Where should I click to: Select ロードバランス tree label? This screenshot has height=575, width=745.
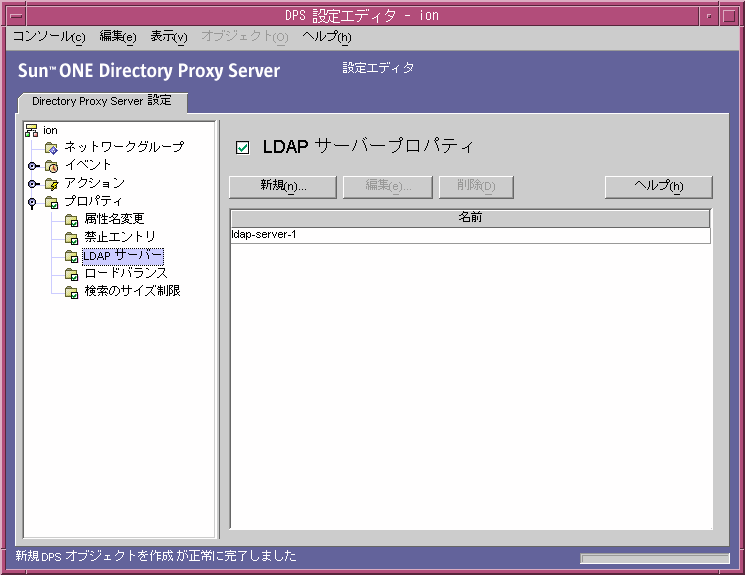click(126, 273)
